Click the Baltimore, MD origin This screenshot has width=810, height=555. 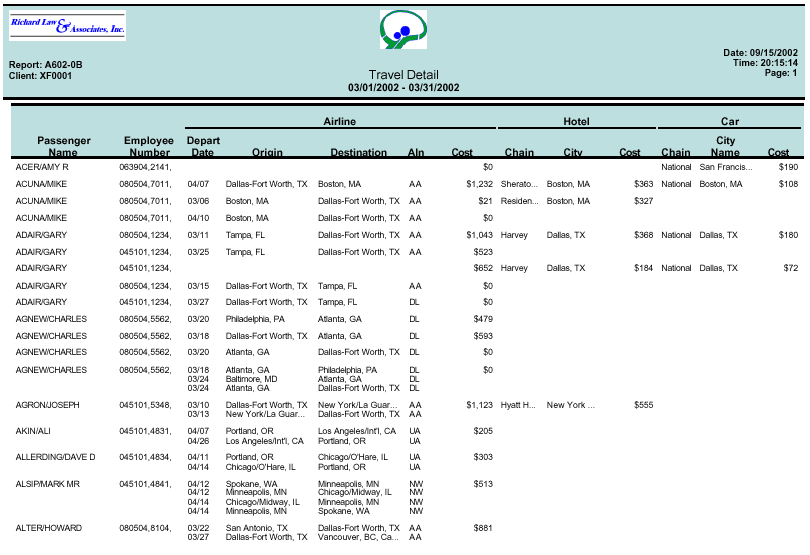(252, 379)
